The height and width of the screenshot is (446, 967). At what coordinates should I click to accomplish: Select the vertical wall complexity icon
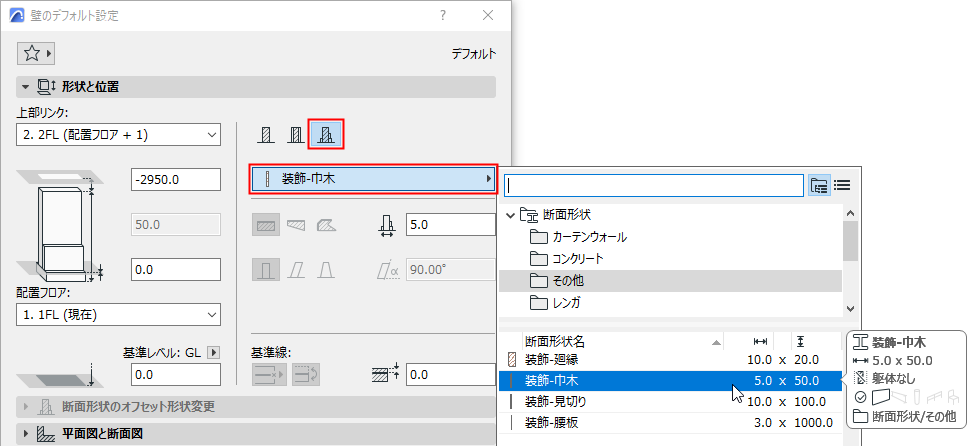pyautogui.click(x=266, y=270)
